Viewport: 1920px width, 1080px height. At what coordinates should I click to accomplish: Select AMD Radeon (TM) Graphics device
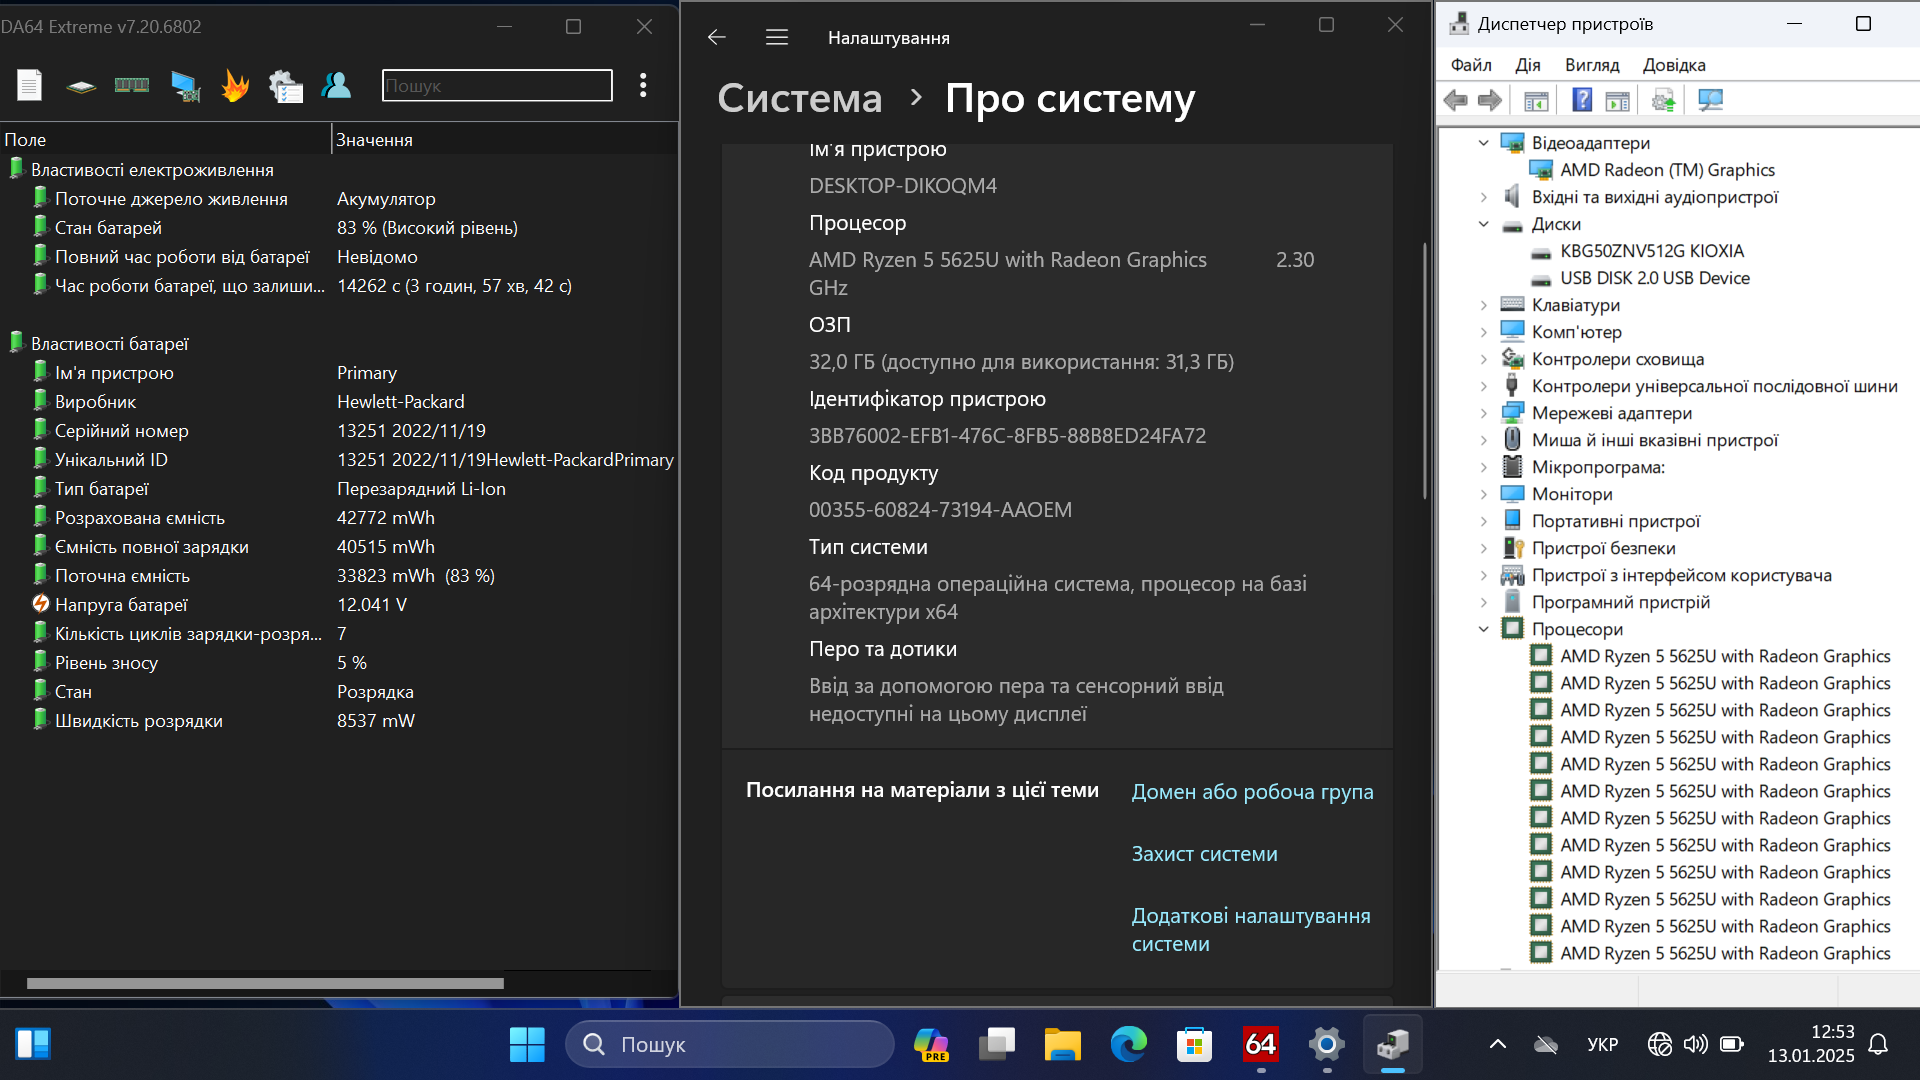(x=1667, y=170)
